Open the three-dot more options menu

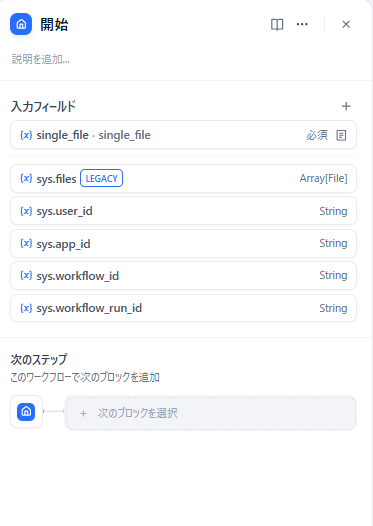(x=302, y=24)
